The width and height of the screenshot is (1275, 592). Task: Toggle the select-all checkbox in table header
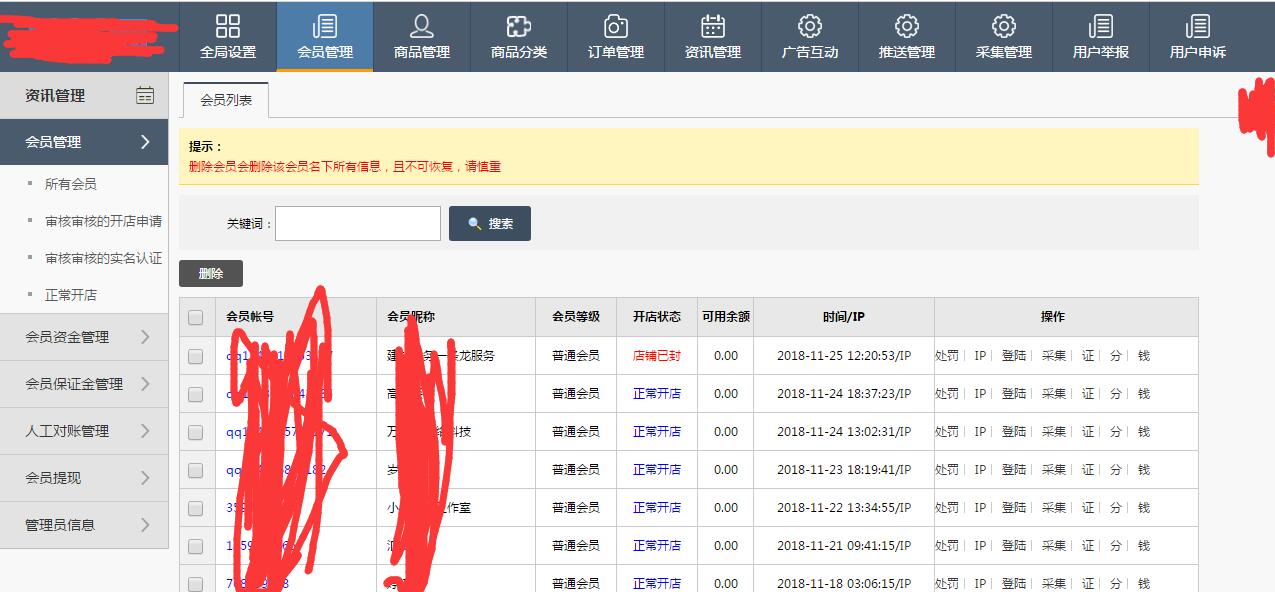click(x=195, y=317)
